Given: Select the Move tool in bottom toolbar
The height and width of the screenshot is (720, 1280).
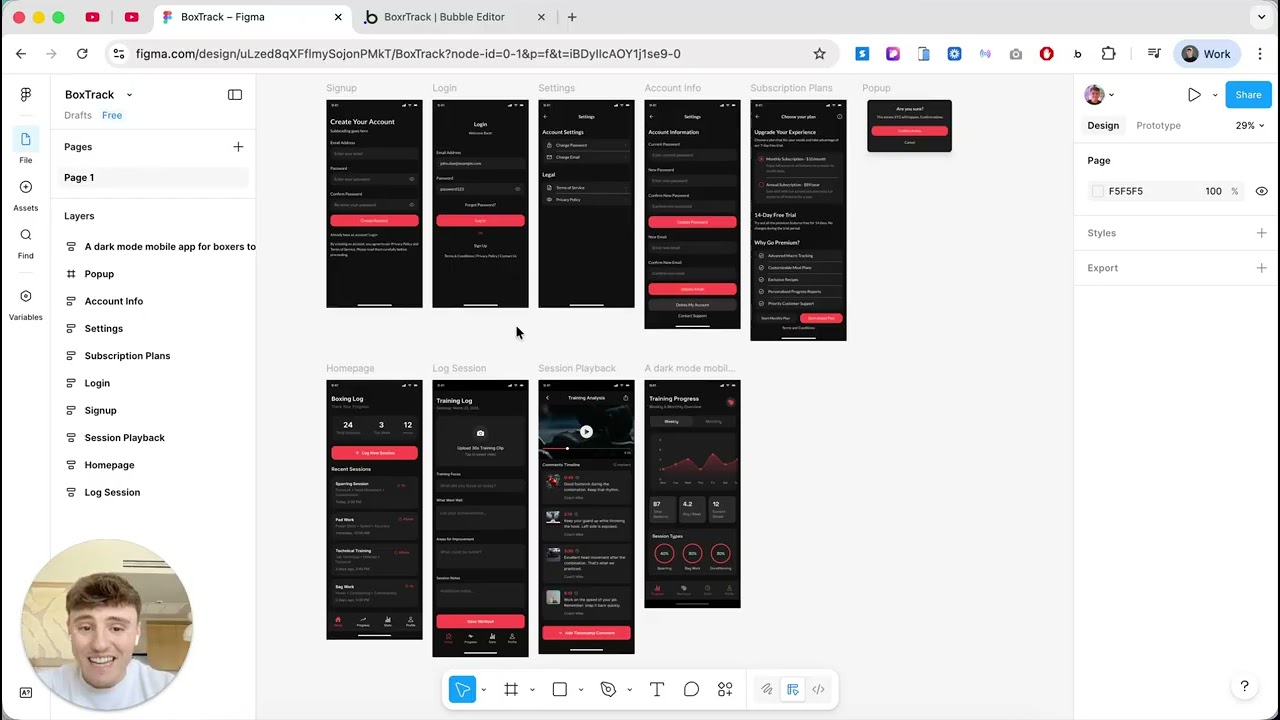Looking at the screenshot, I should (x=462, y=689).
